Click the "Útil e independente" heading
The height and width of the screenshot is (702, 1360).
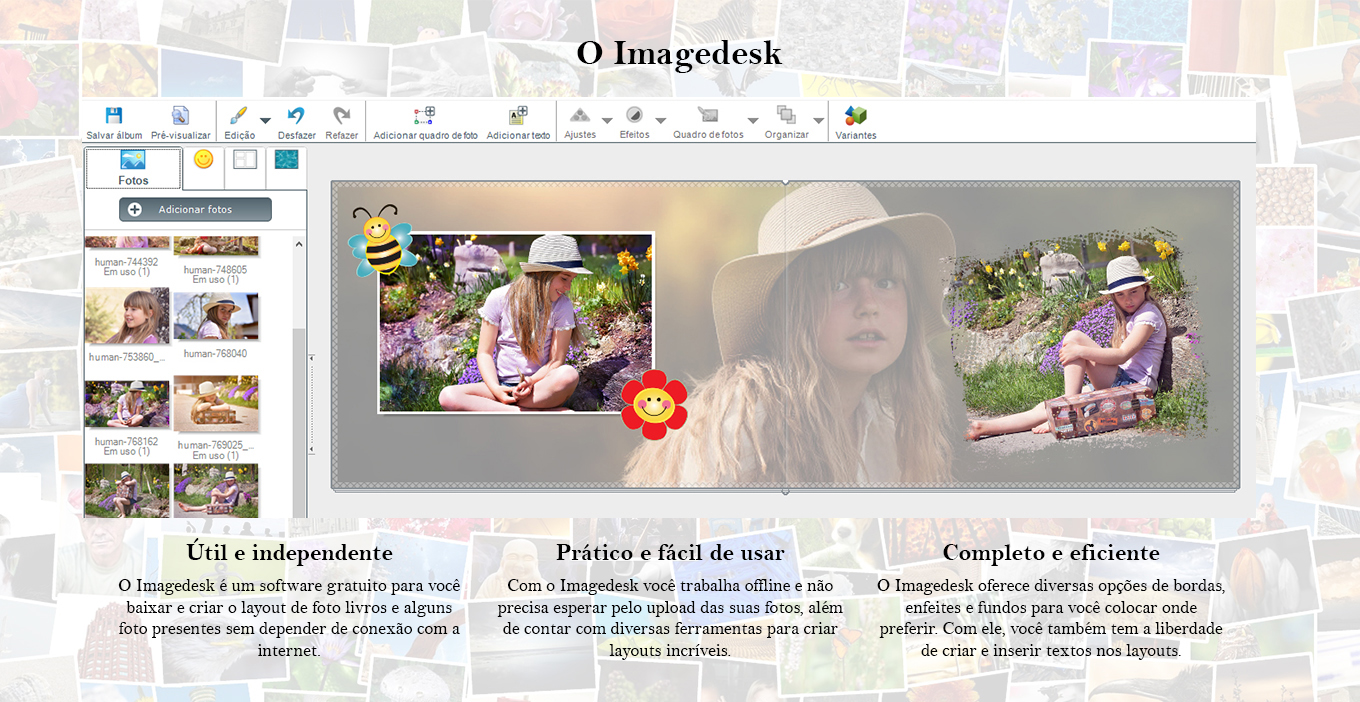coord(290,552)
